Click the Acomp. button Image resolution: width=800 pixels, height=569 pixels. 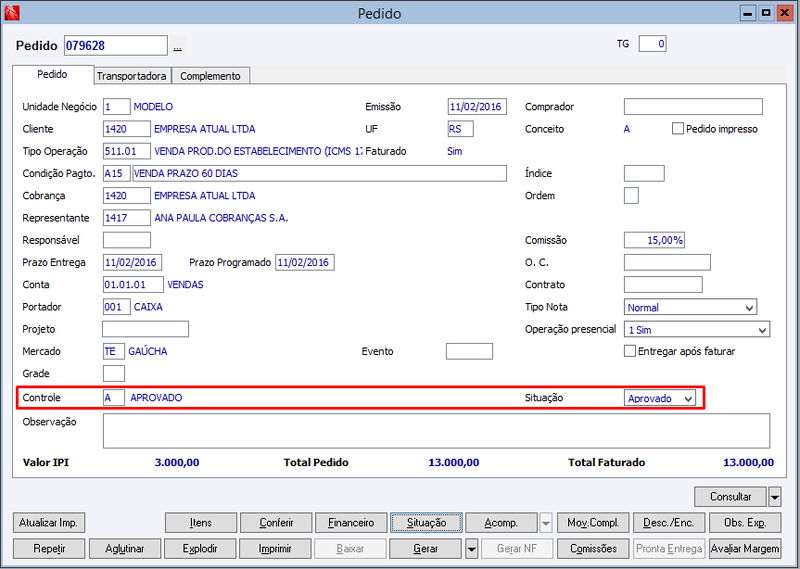click(x=502, y=523)
